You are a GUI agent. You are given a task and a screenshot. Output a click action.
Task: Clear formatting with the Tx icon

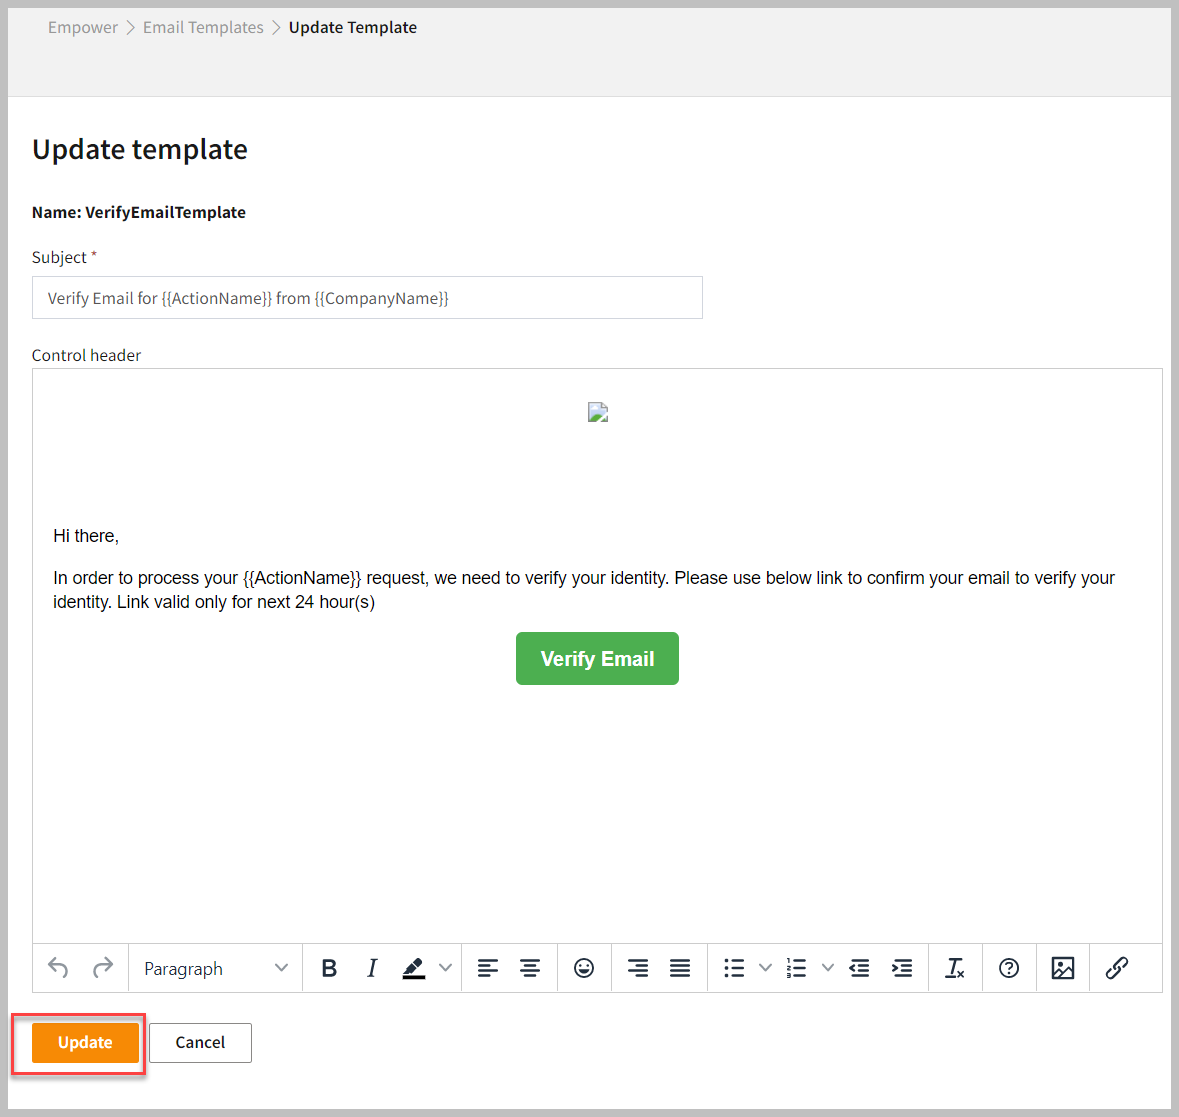click(x=955, y=968)
